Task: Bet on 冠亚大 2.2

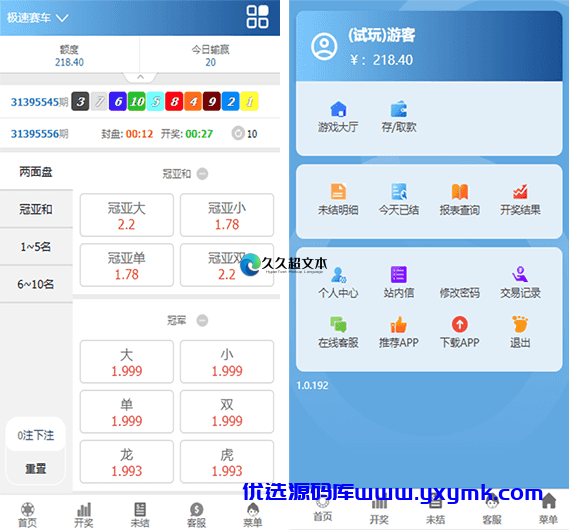Action: click(127, 215)
